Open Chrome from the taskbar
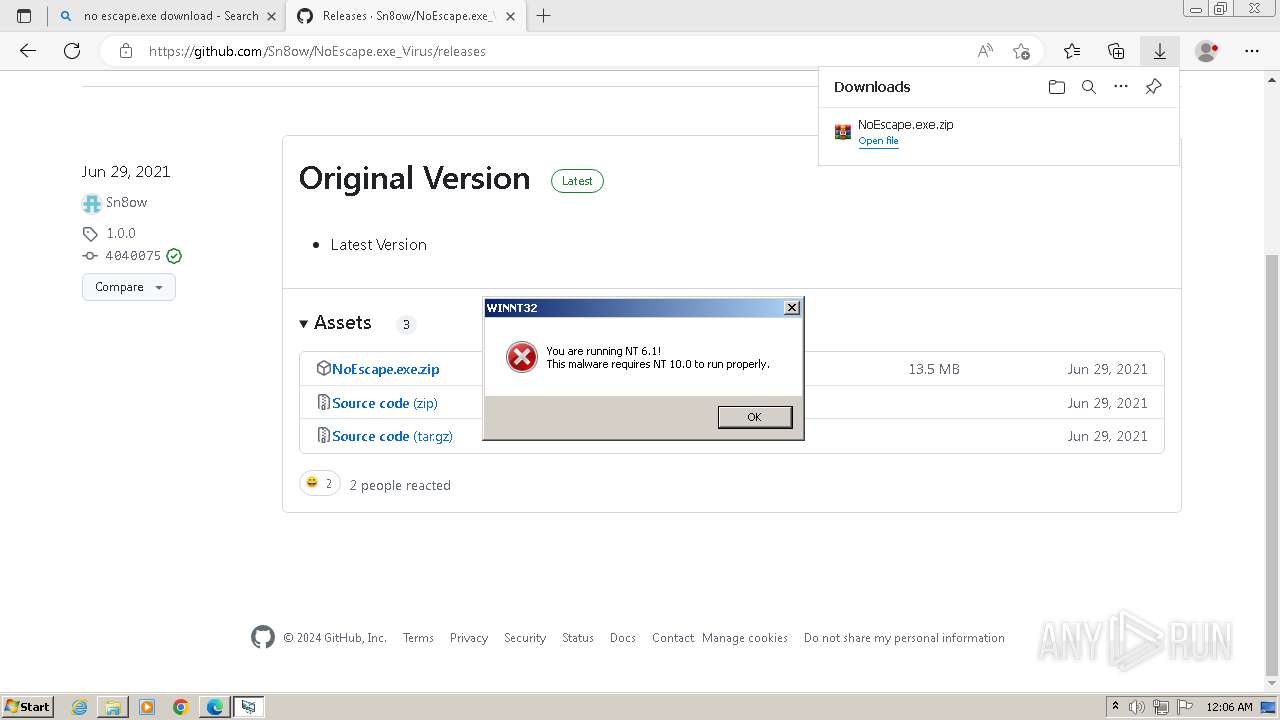The height and width of the screenshot is (720, 1280). (x=181, y=707)
